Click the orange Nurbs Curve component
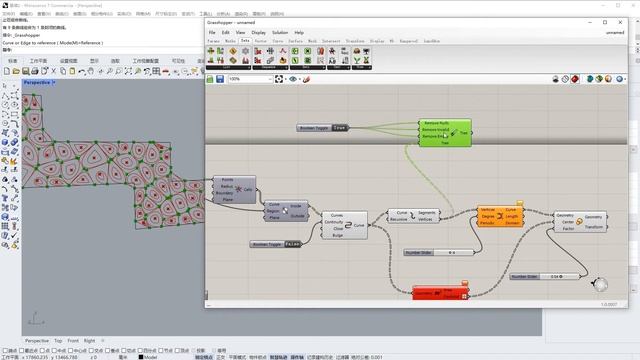 [500, 216]
